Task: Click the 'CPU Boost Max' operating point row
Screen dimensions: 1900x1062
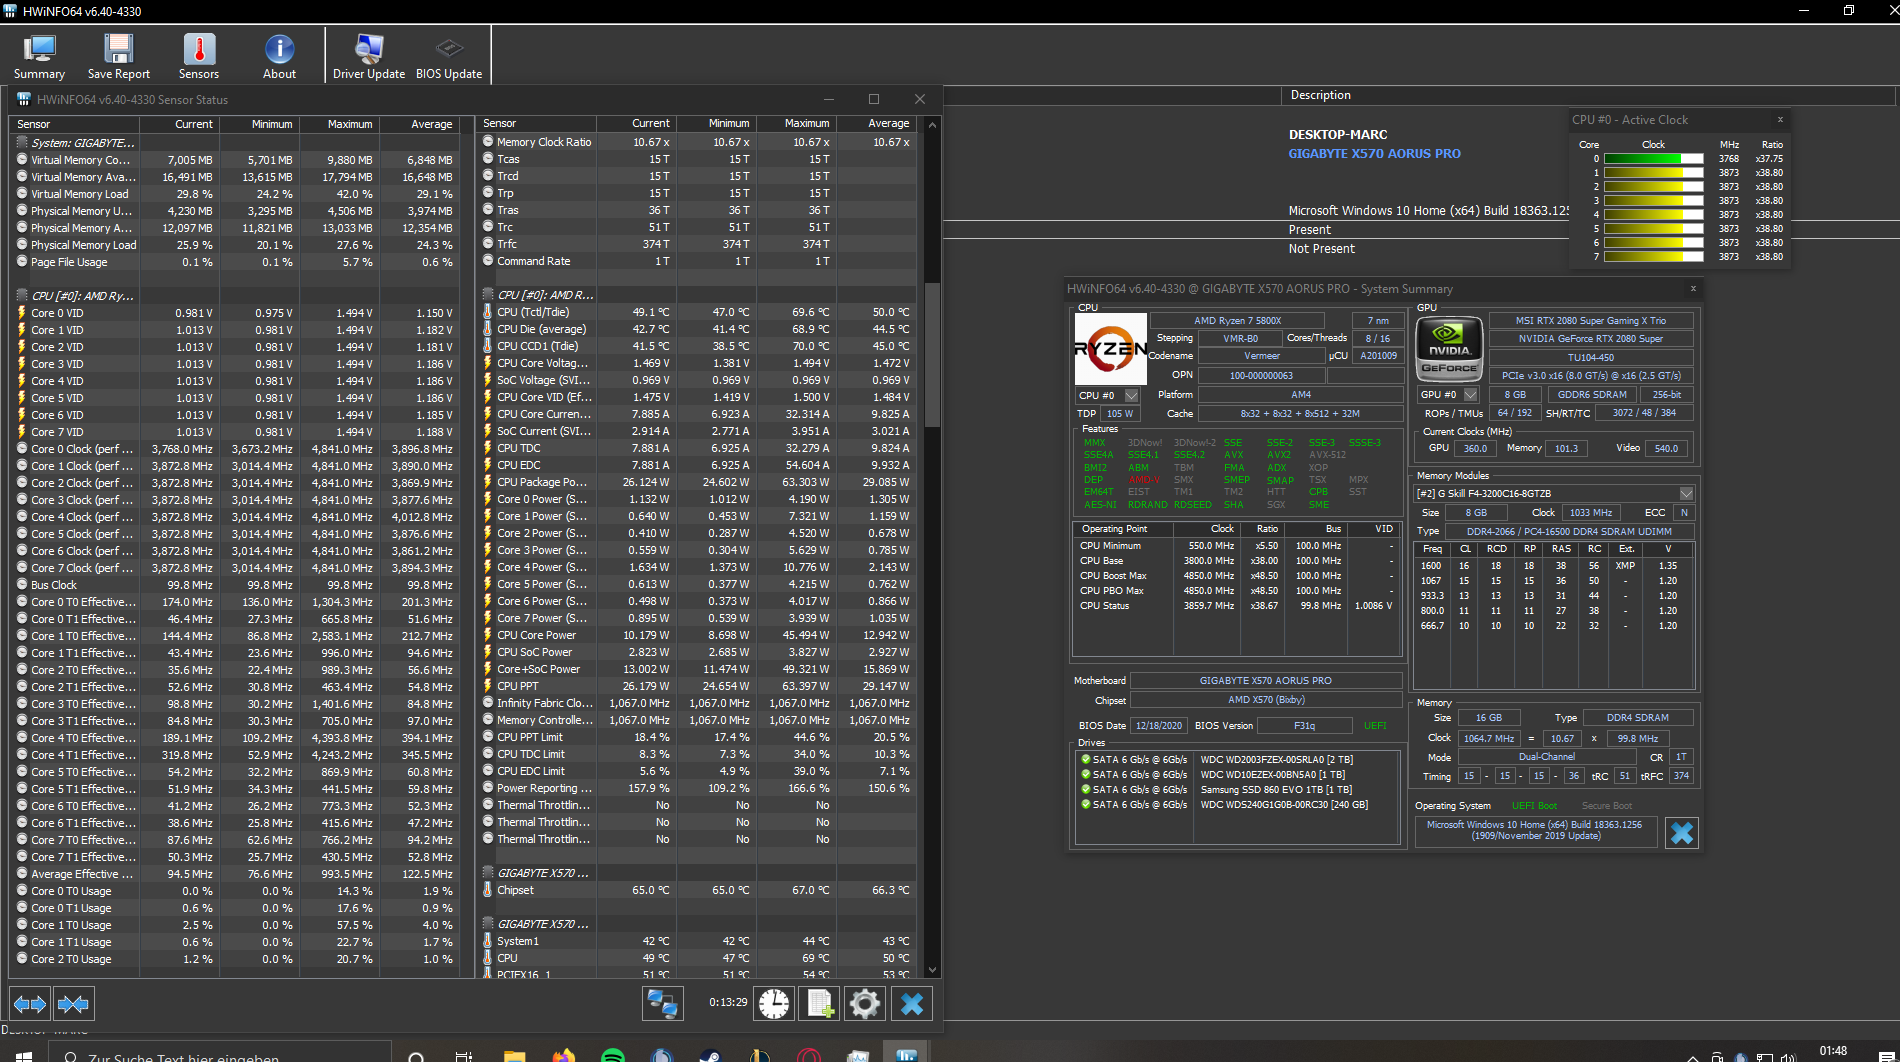Action: (x=1236, y=576)
